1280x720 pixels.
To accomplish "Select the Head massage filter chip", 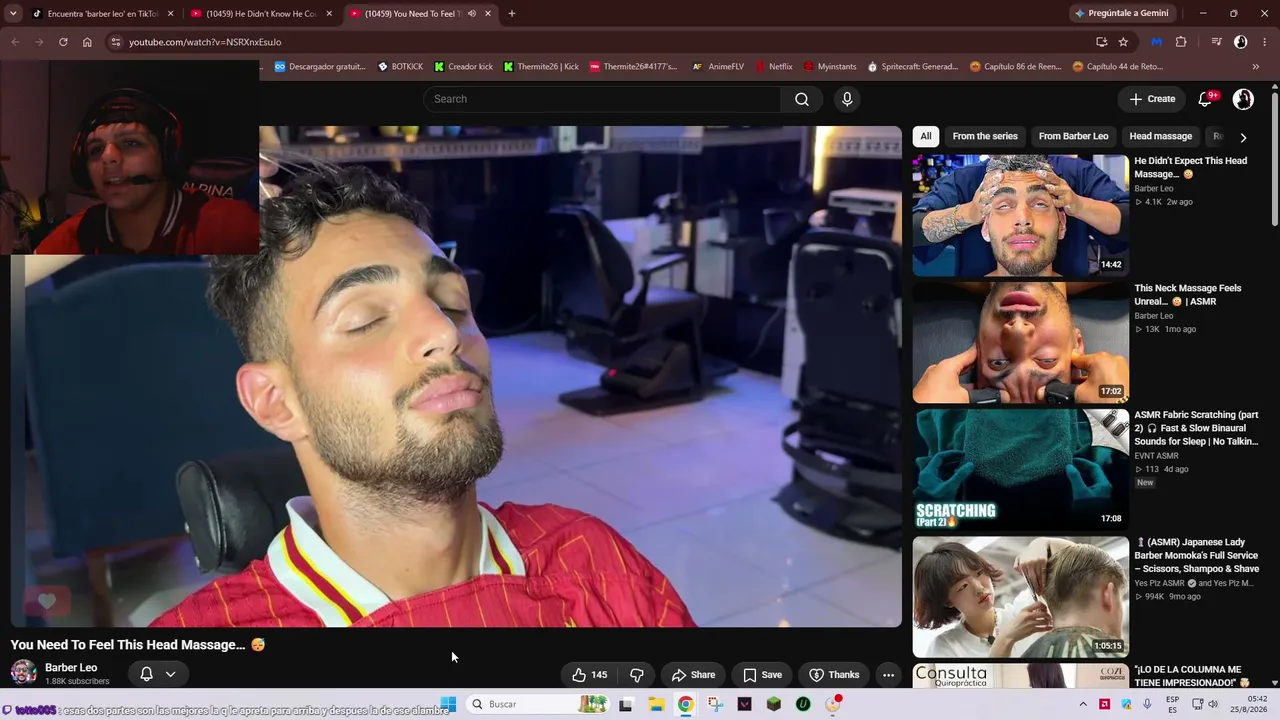I will [1161, 136].
